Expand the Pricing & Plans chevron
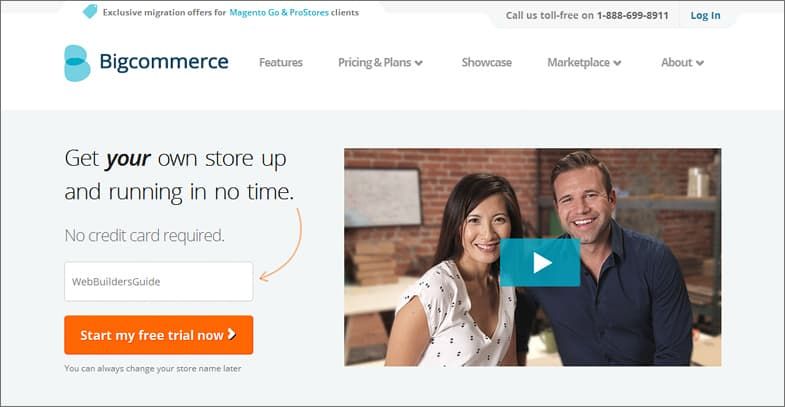 [x=419, y=63]
